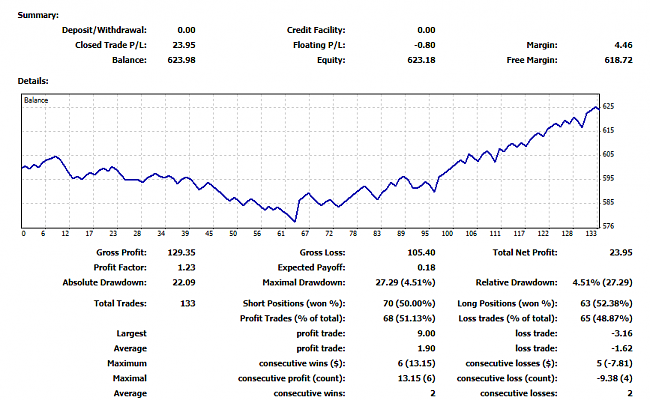Click the "Details:" section heading
The image size is (650, 400).
[33, 81]
